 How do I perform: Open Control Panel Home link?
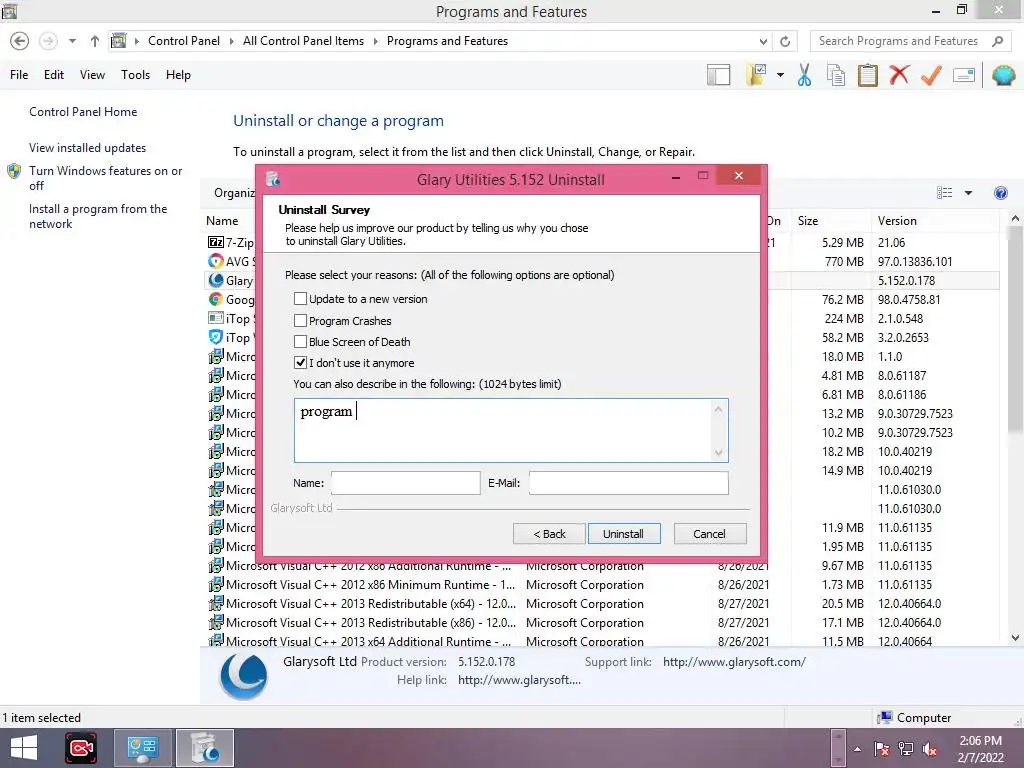coord(83,112)
